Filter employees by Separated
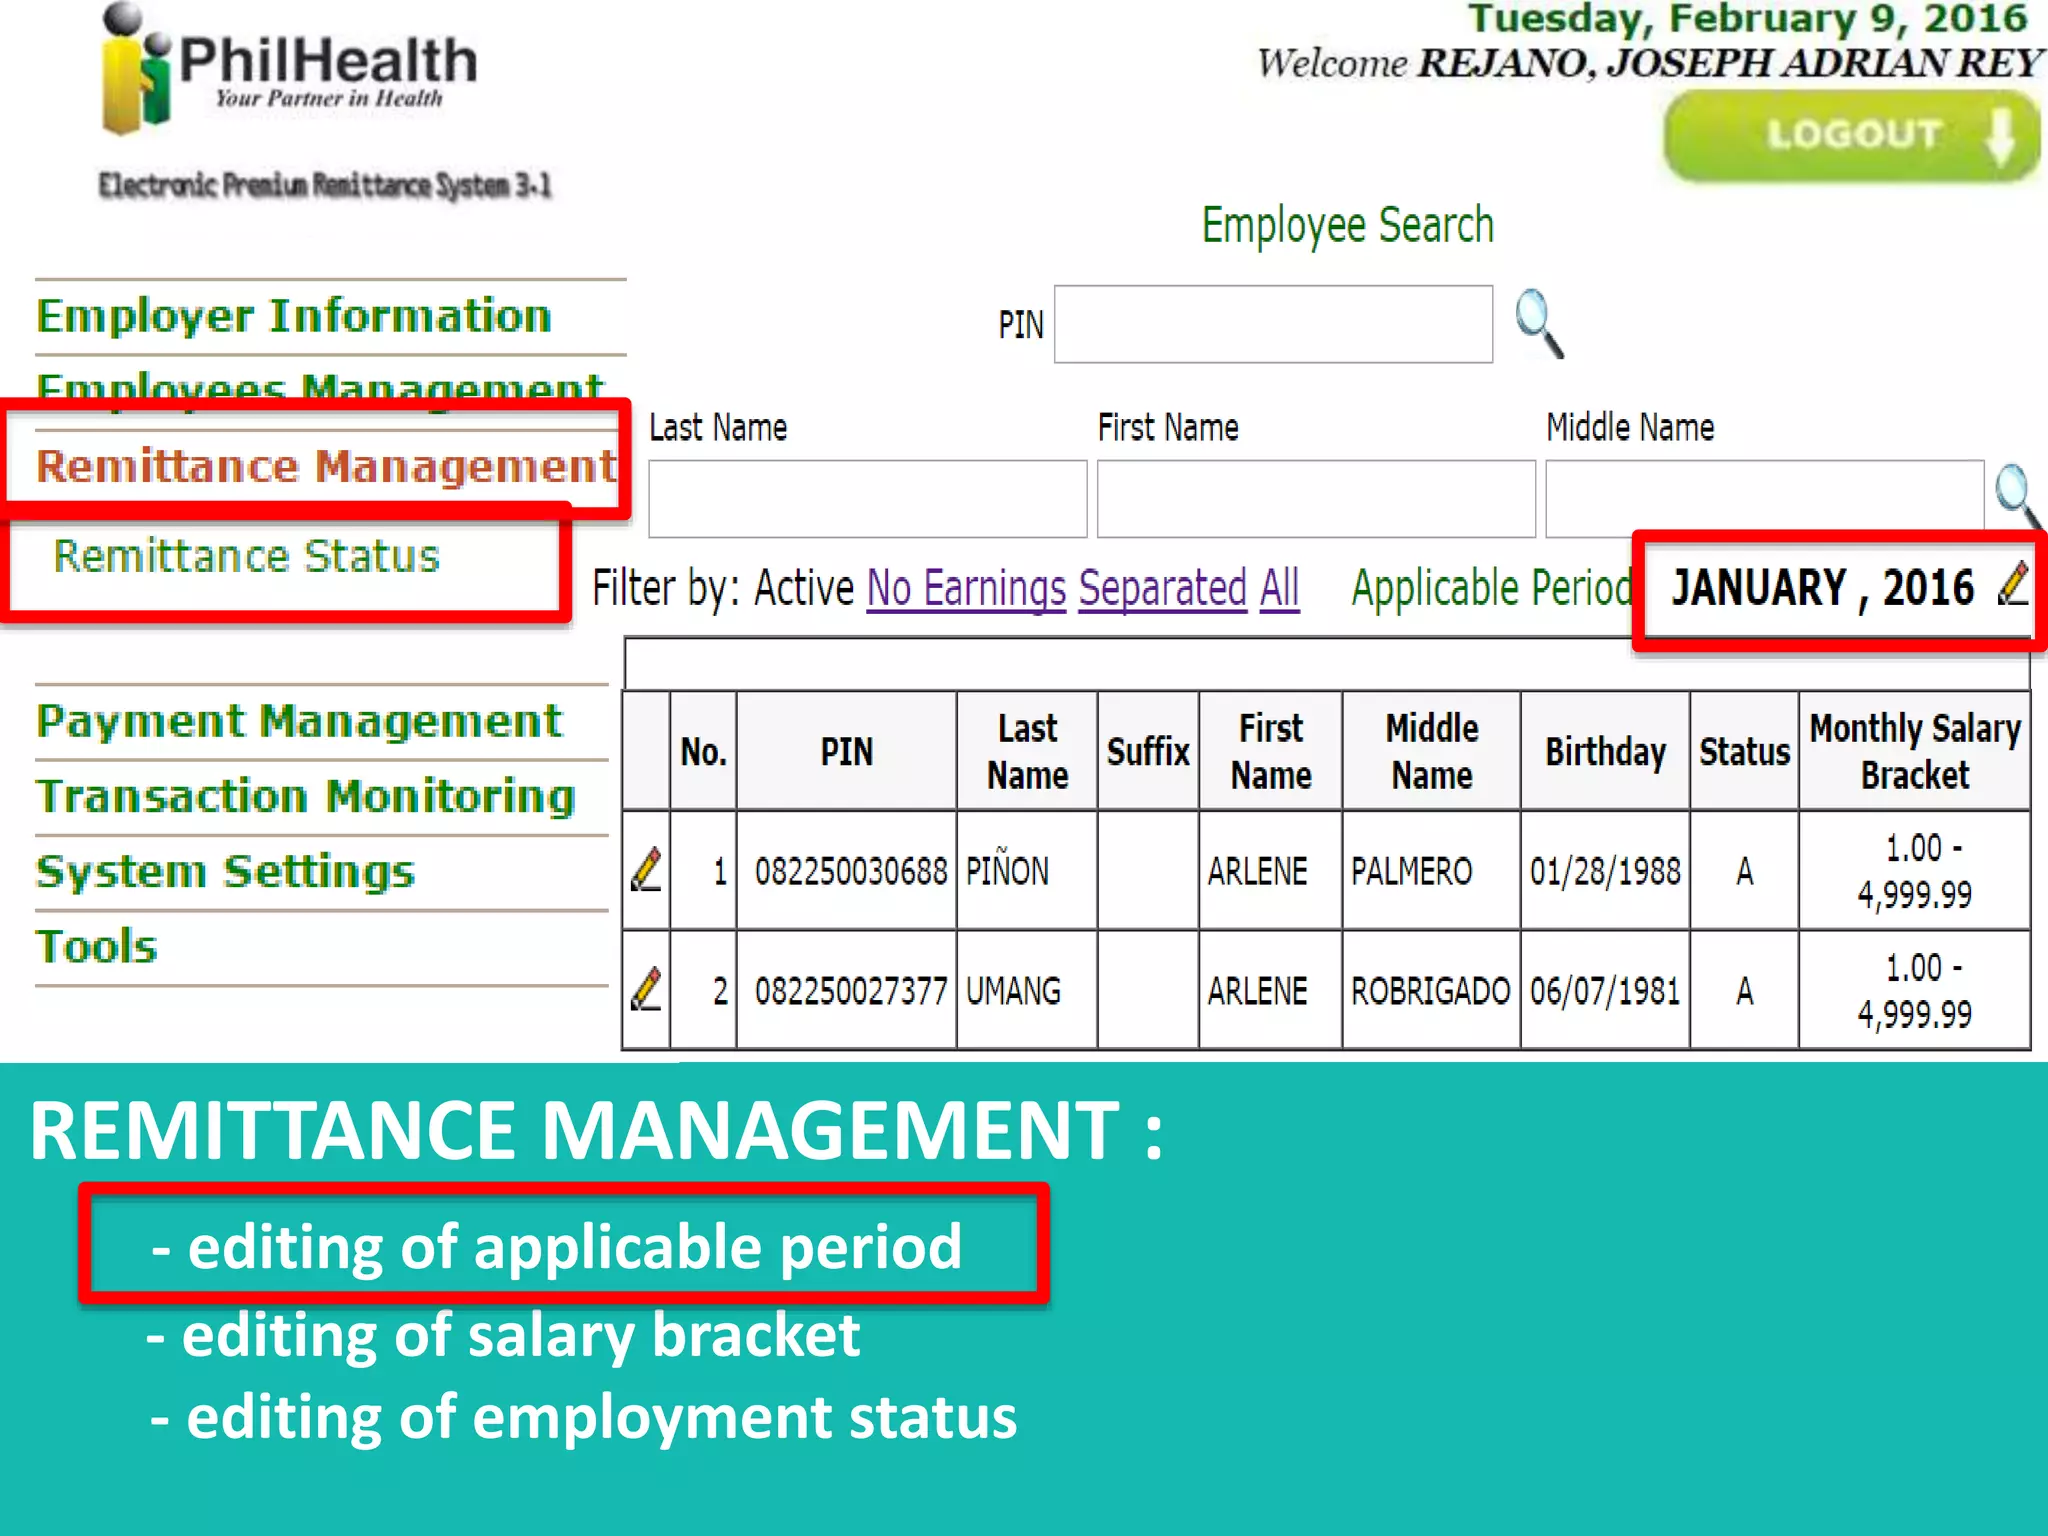Screen dimensions: 2048x1536 (x=1162, y=588)
